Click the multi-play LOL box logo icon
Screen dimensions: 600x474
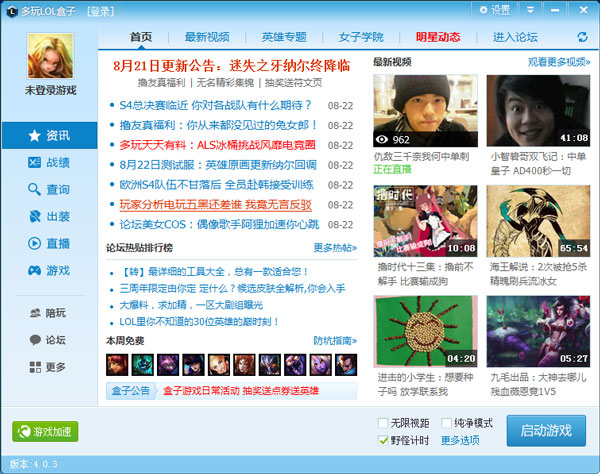click(12, 11)
